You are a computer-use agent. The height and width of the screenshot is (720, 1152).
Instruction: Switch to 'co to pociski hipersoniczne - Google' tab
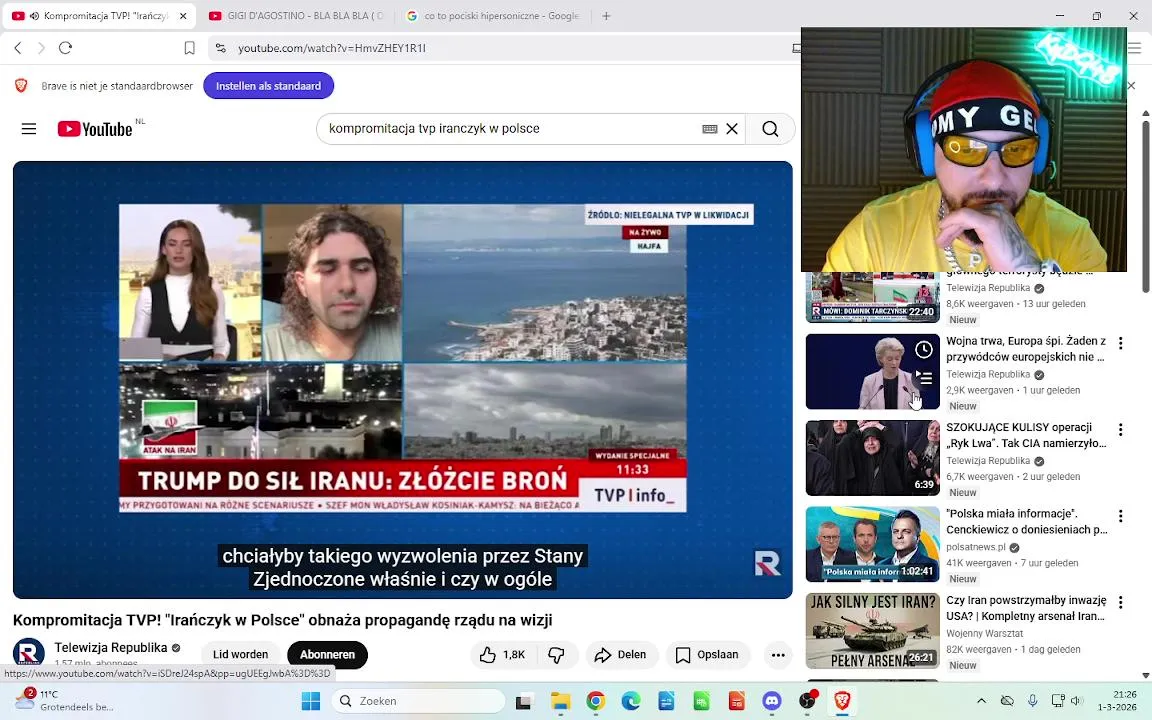(494, 15)
